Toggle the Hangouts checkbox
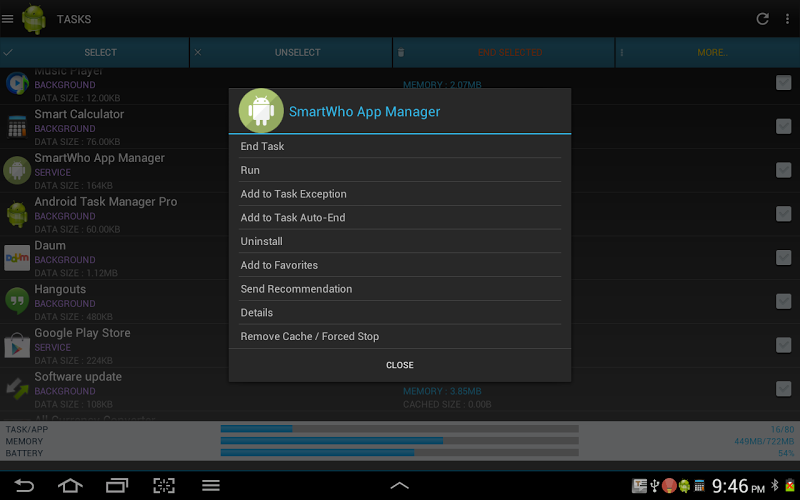The image size is (800, 500). point(783,301)
